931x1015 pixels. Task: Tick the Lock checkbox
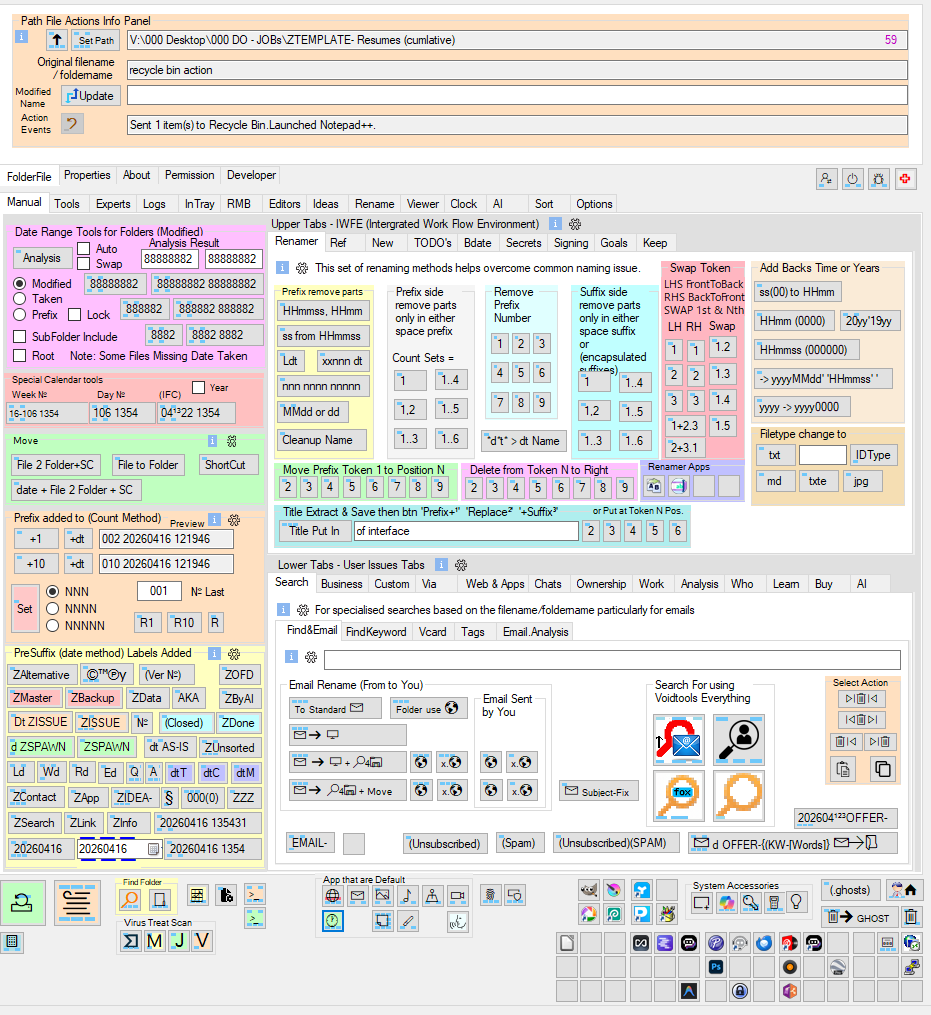coord(75,315)
